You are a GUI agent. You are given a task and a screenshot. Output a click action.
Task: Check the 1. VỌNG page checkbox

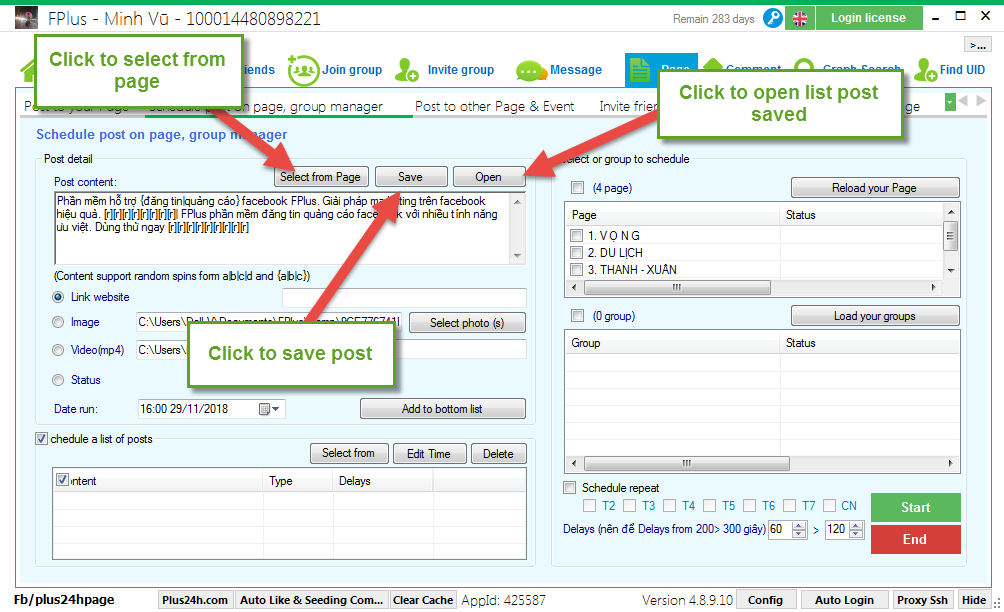(576, 236)
